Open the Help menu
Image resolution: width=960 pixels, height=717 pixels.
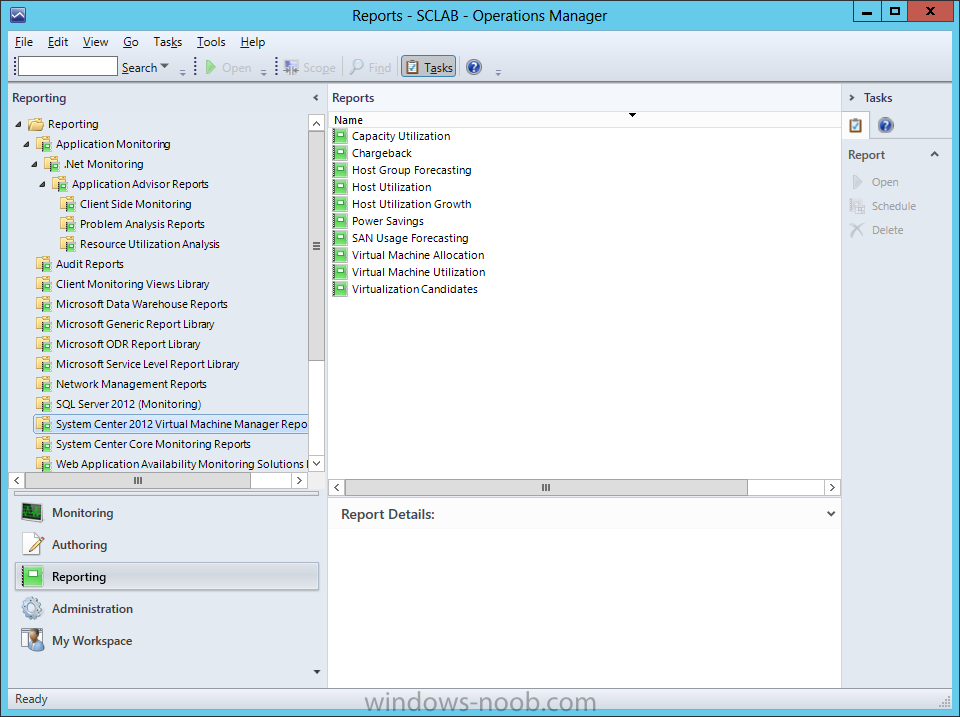(x=252, y=42)
